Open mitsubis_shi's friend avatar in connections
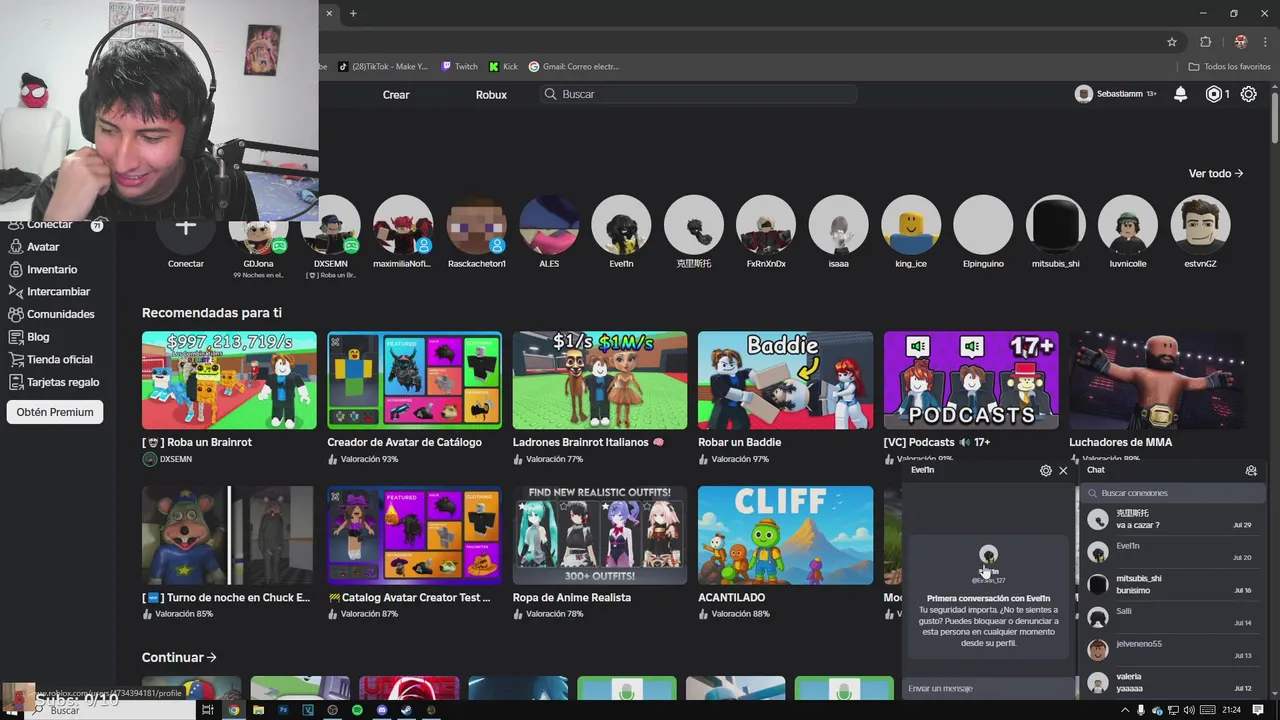 (1056, 225)
